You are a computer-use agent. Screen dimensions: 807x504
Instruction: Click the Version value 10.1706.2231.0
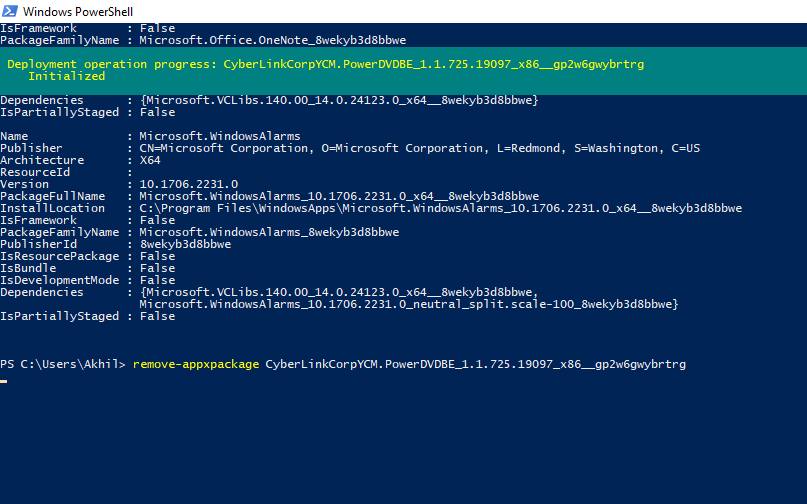coord(188,184)
